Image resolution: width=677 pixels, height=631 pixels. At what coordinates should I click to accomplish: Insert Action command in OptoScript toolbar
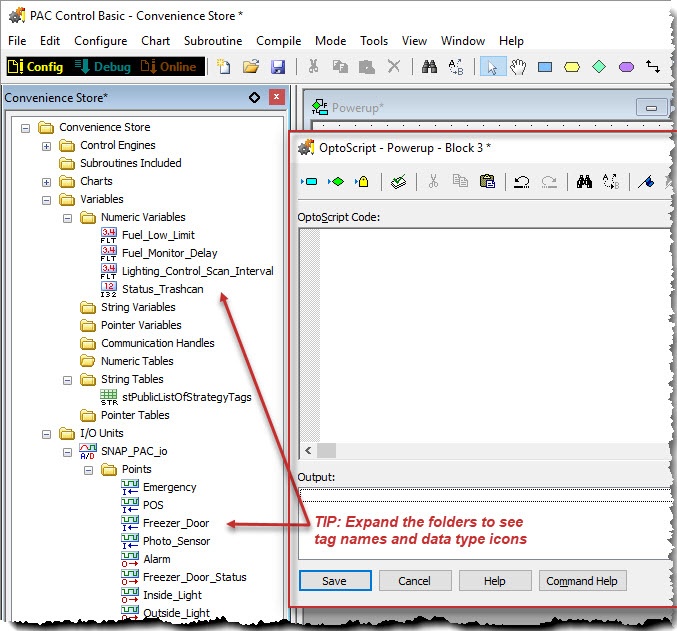point(309,181)
